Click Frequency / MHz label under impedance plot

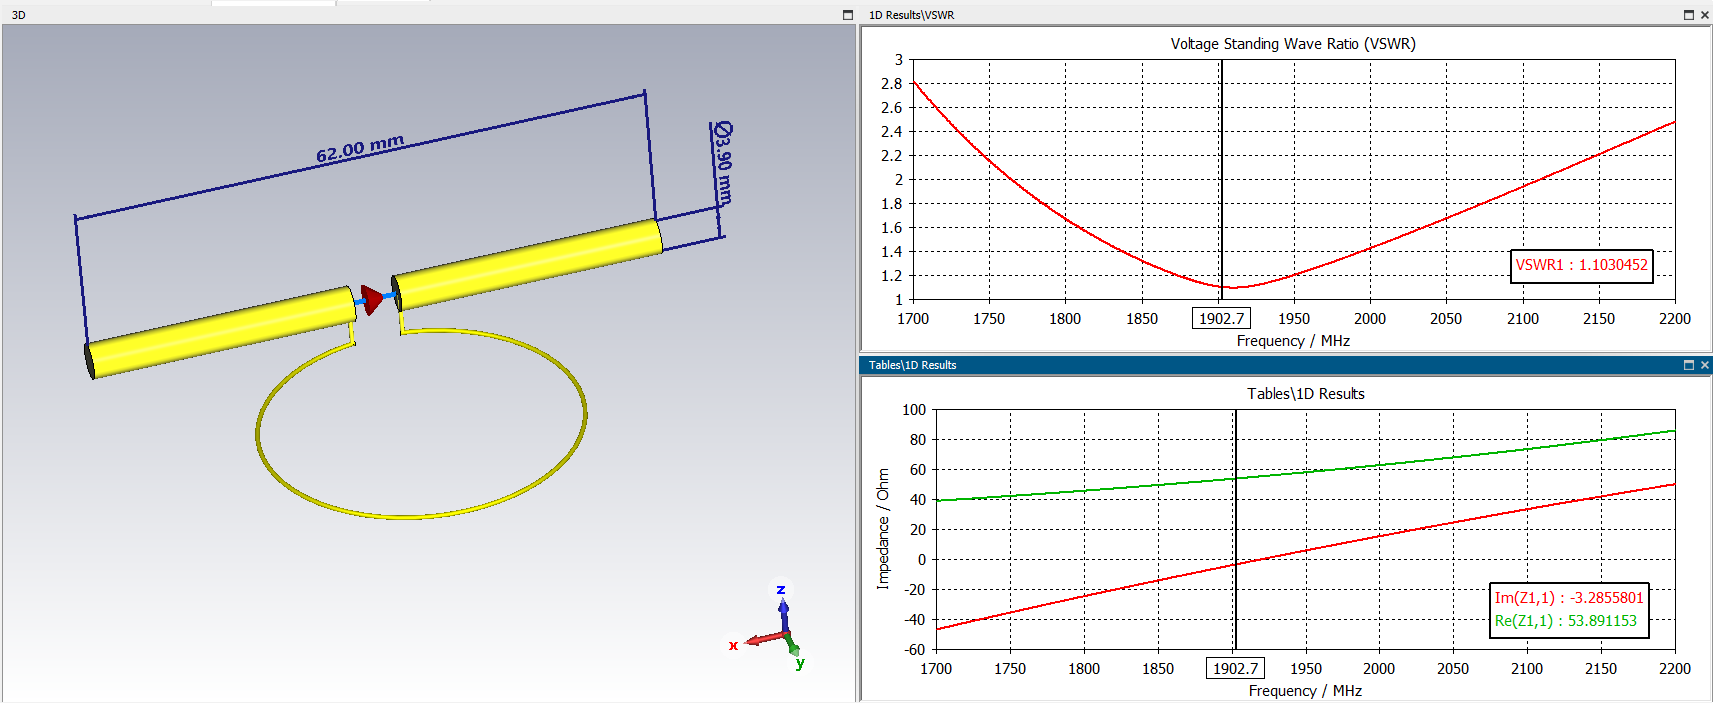tap(1305, 691)
